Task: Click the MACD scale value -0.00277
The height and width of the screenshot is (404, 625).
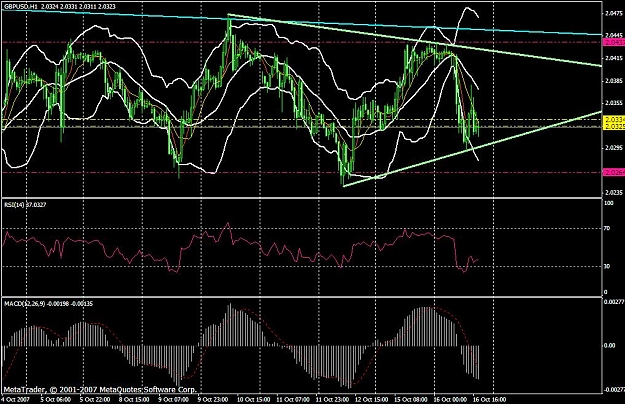Action: (x=613, y=390)
